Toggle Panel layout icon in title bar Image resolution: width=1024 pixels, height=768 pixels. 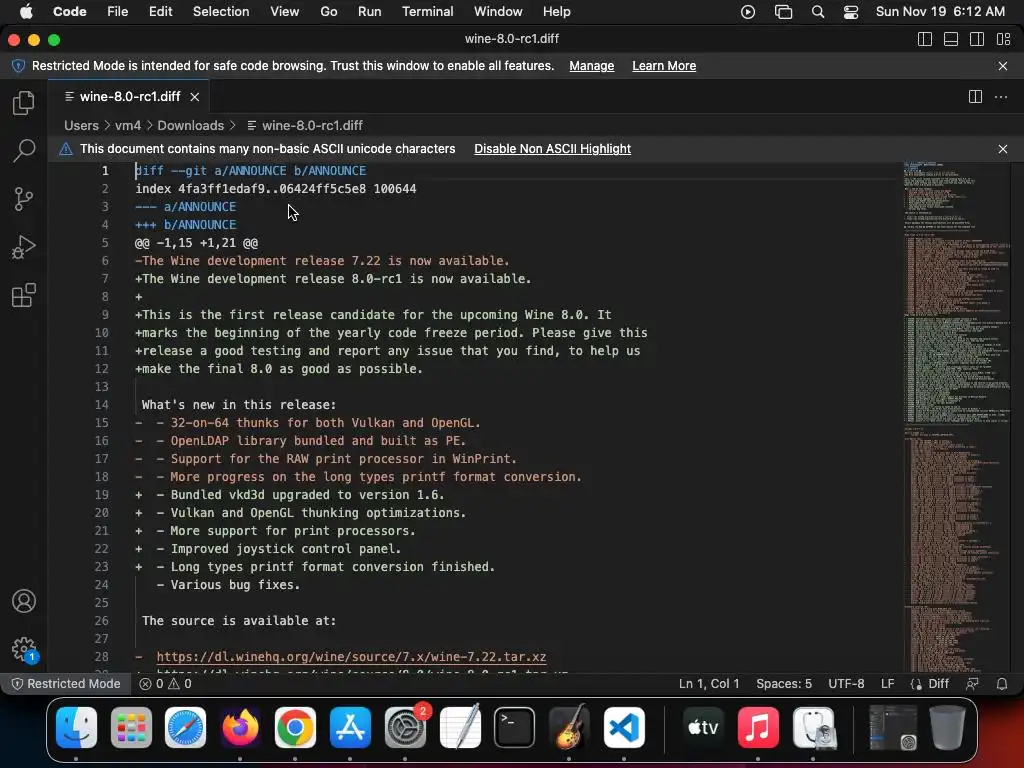(x=951, y=39)
